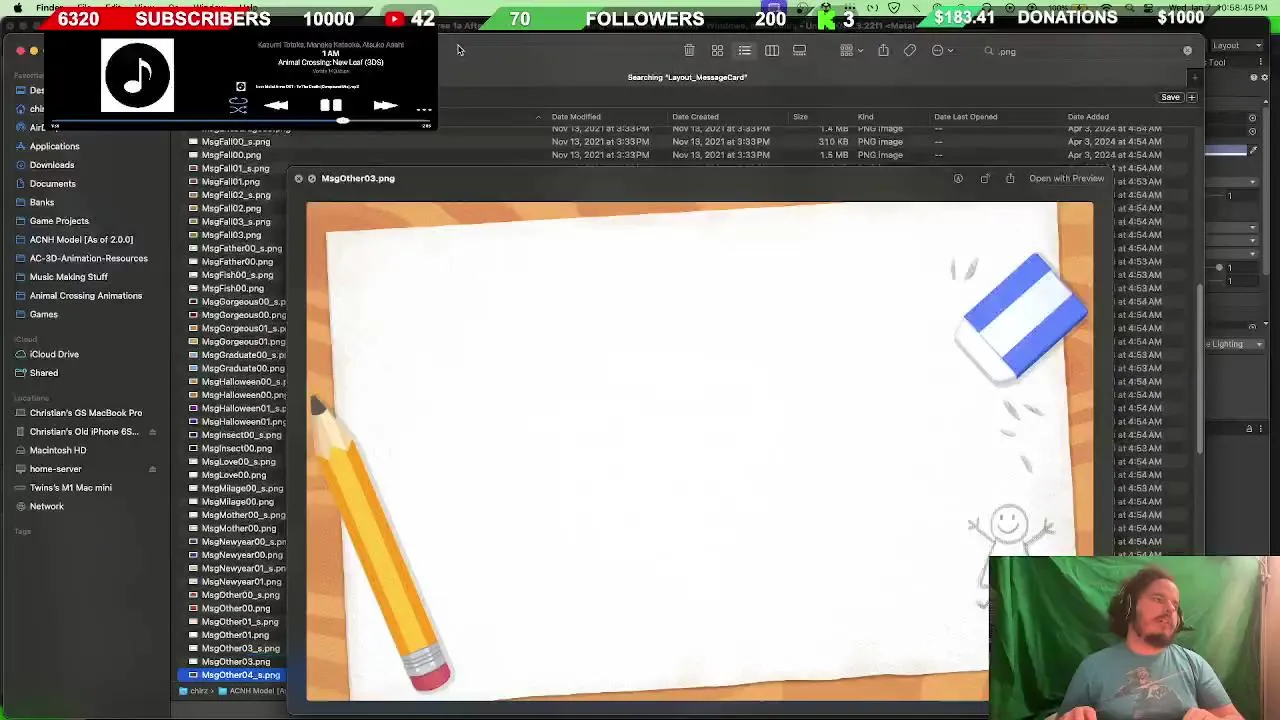1280x720 pixels.
Task: Sort by Date Last Opened column
Action: [965, 117]
